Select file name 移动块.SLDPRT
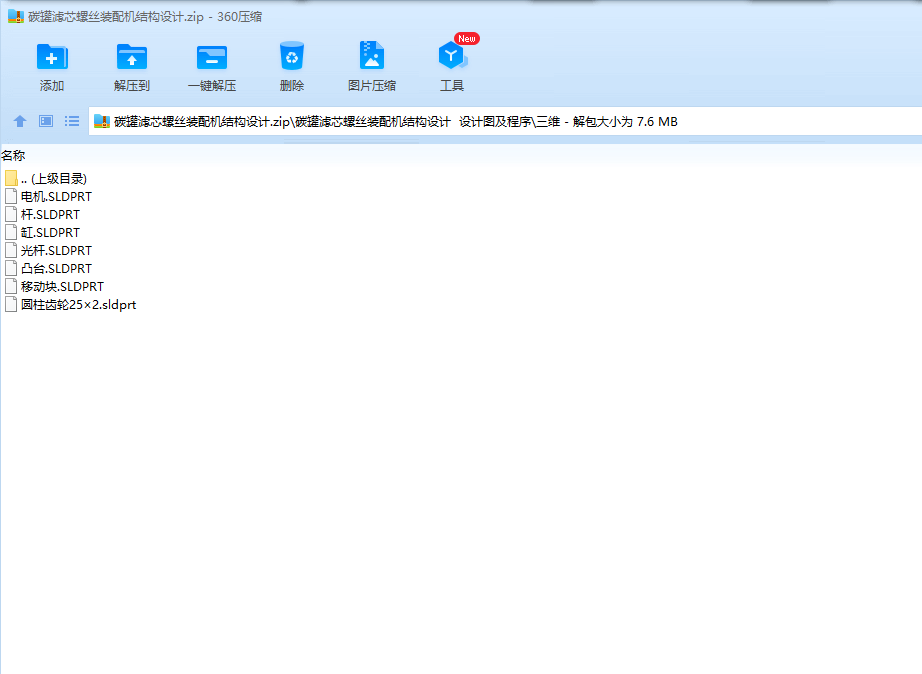This screenshot has width=922, height=674. click(62, 286)
